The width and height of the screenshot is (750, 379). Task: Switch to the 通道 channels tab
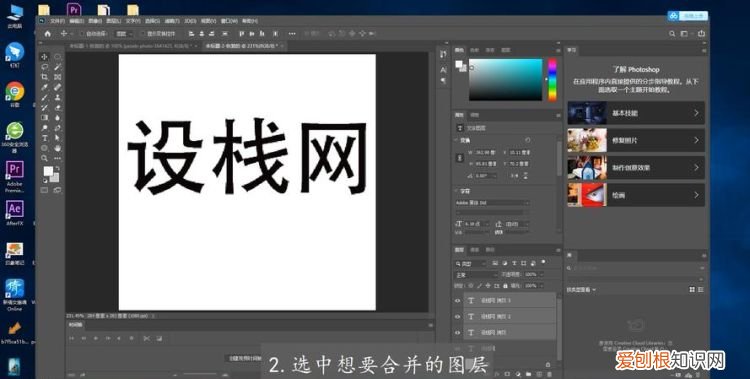click(x=475, y=250)
